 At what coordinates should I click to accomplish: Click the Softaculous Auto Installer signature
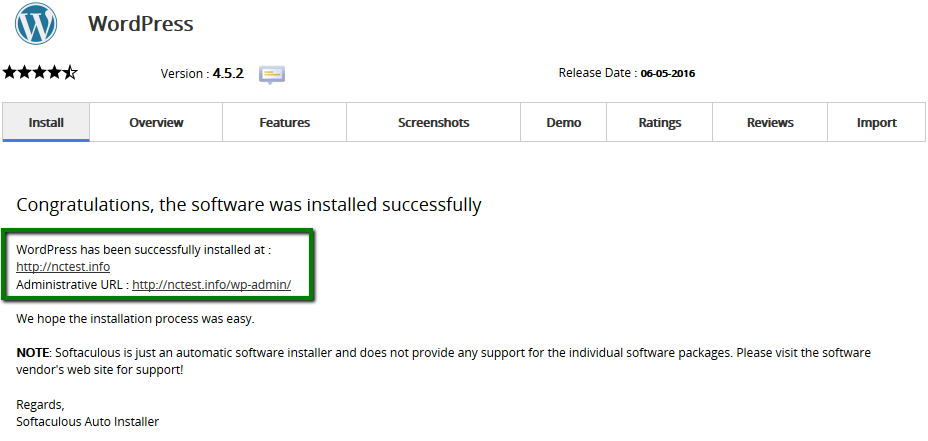coord(88,422)
